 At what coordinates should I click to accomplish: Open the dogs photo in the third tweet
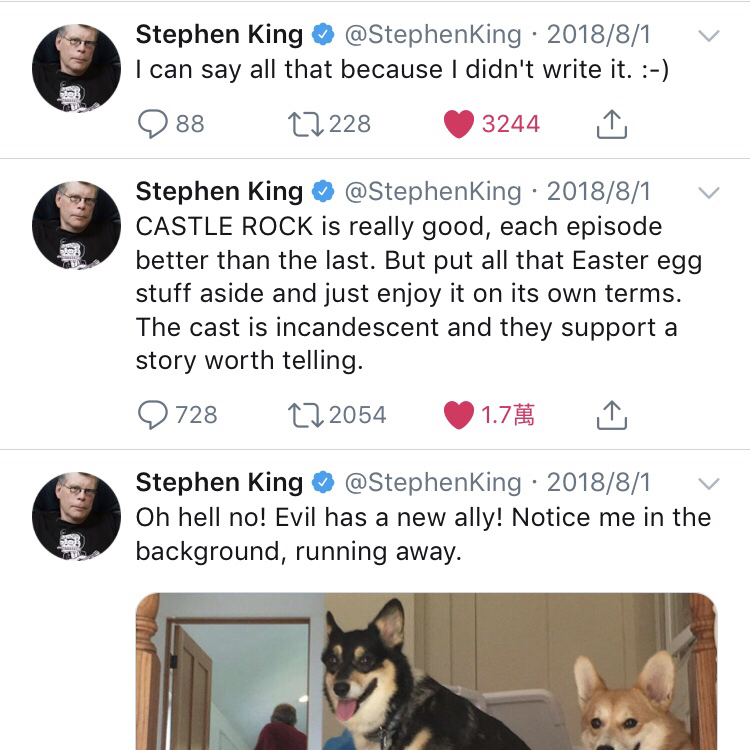pos(426,670)
